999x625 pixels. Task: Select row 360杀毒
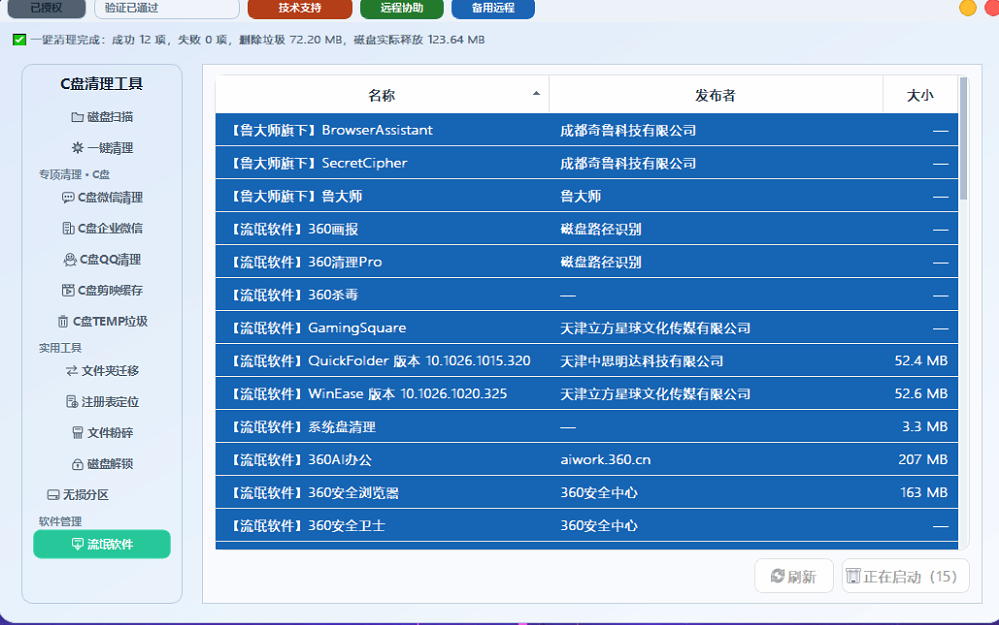coord(587,295)
